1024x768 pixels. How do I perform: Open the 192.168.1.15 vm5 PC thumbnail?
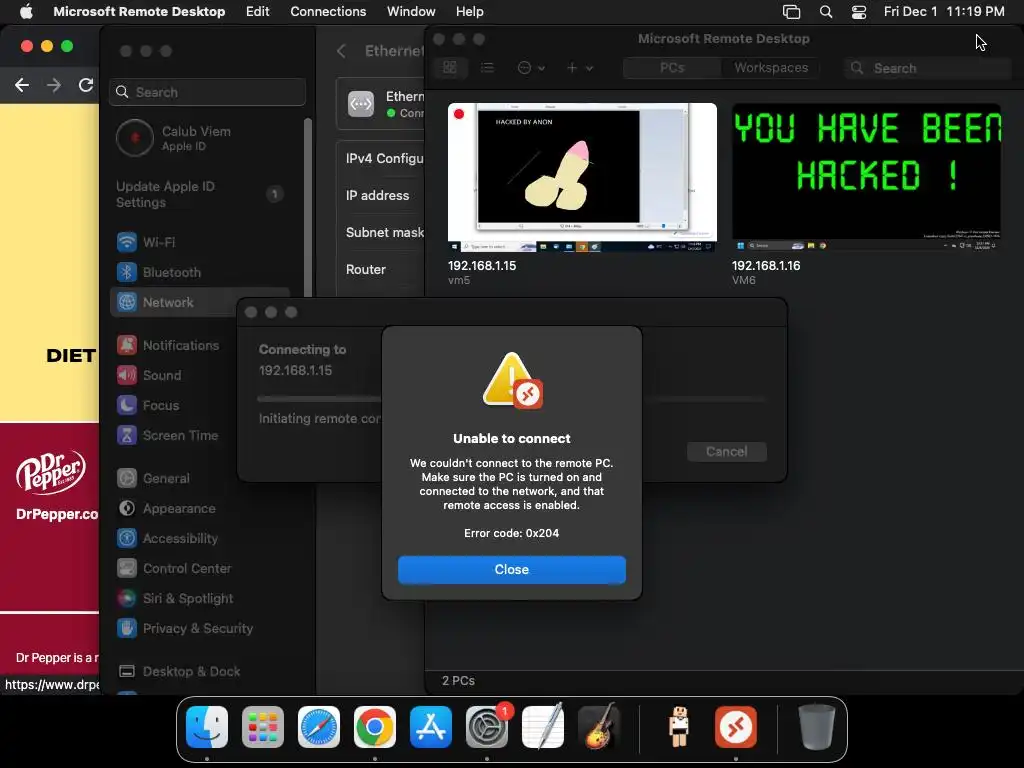coord(581,178)
